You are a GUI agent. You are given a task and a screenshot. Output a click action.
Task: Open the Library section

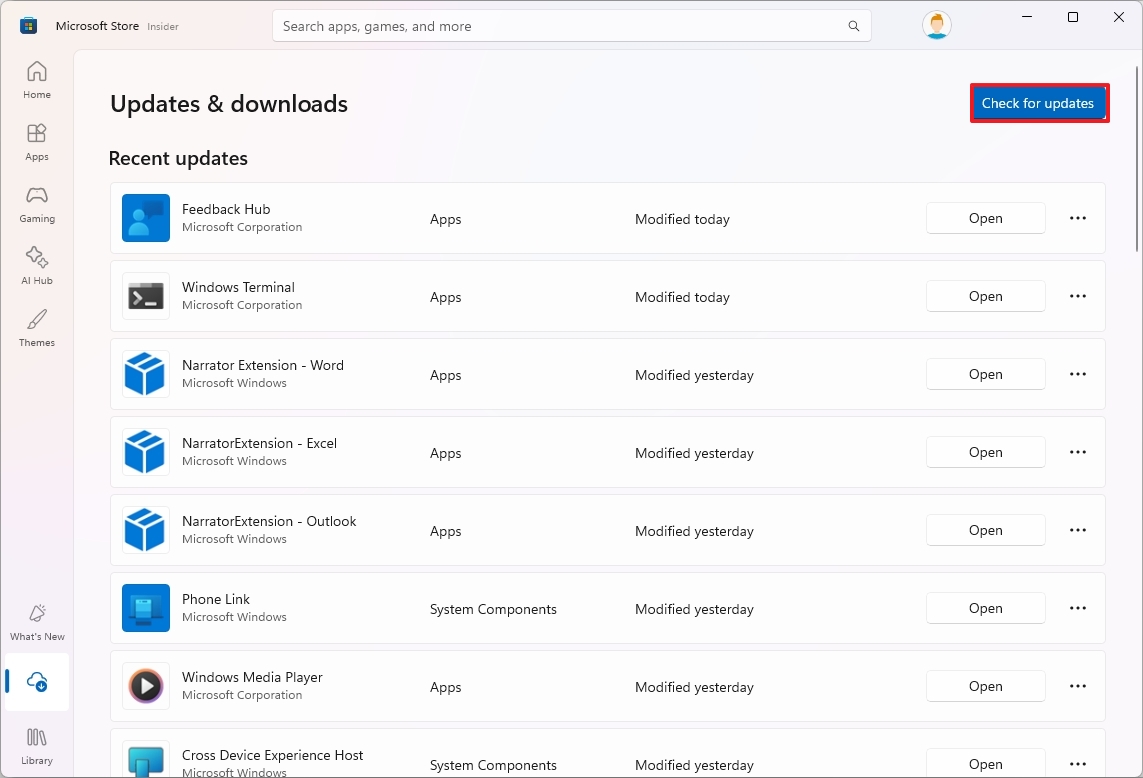[x=36, y=744]
